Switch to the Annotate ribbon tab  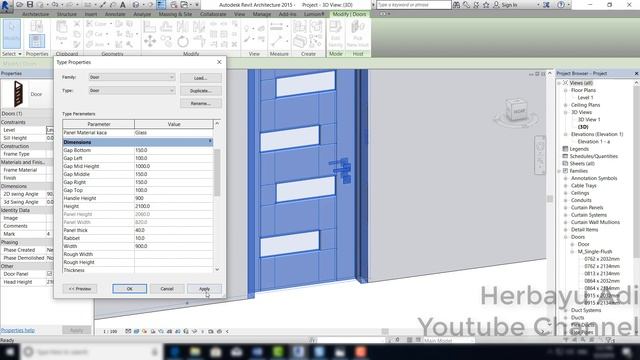pos(115,14)
